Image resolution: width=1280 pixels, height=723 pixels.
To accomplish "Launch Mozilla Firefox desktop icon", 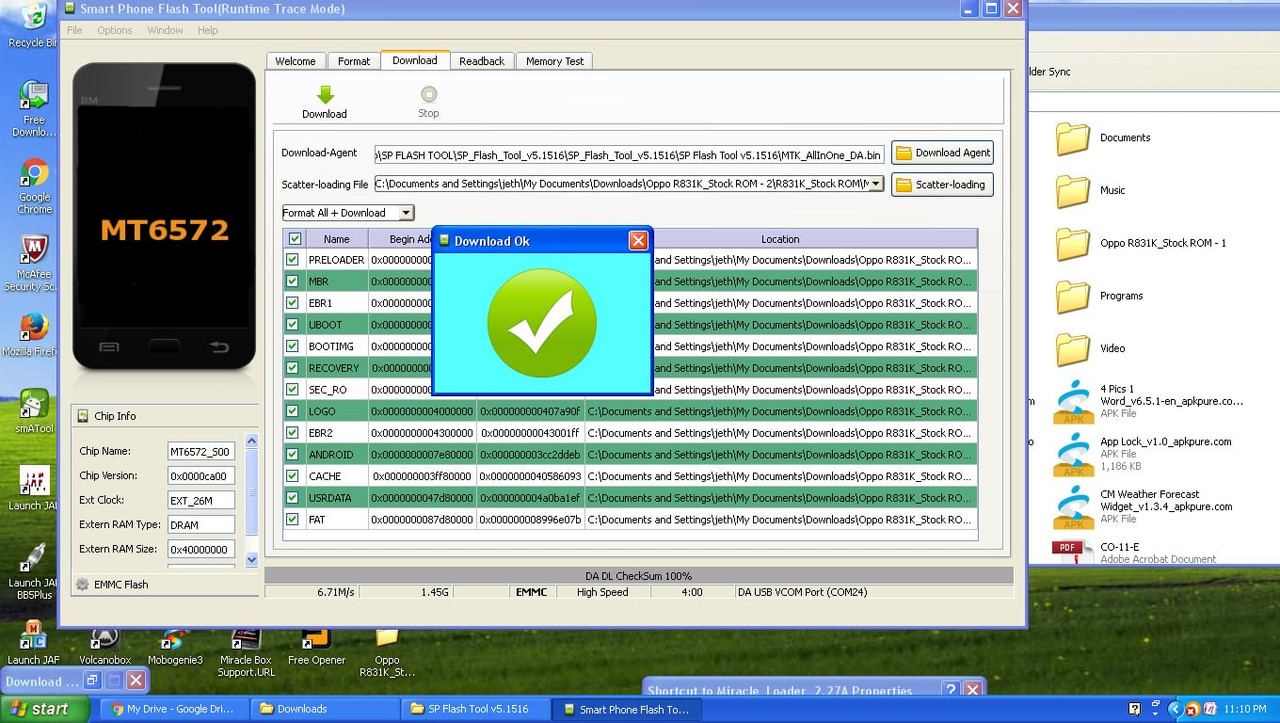I will pos(34,327).
